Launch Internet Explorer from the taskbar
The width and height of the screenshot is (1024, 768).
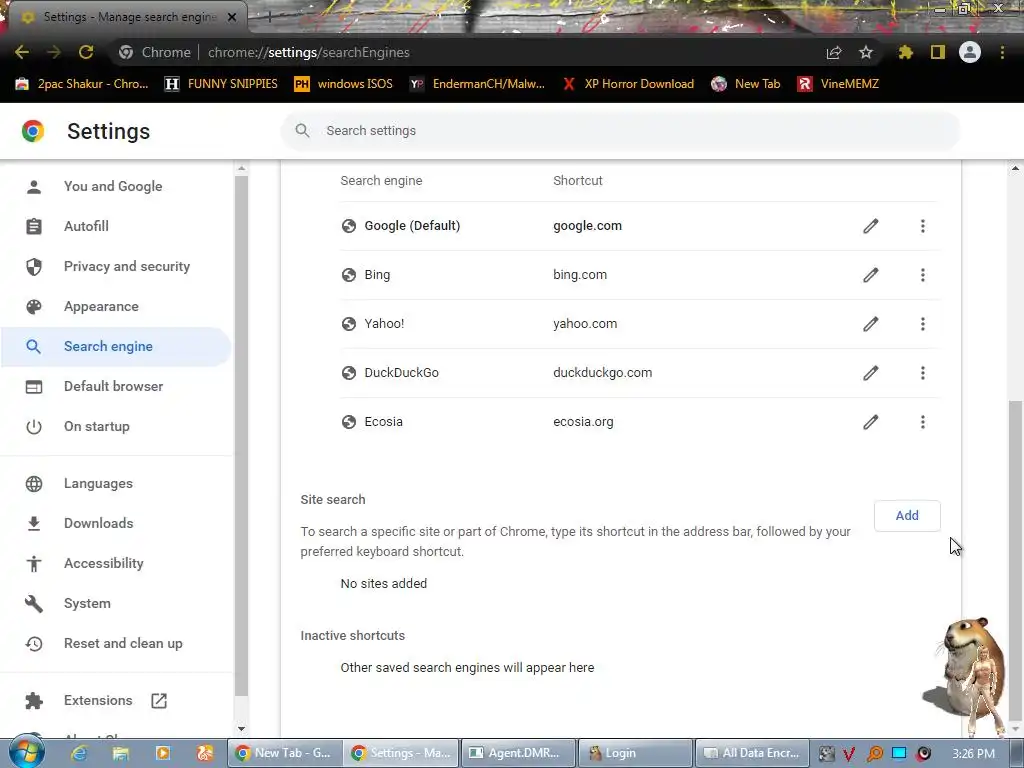[x=79, y=753]
